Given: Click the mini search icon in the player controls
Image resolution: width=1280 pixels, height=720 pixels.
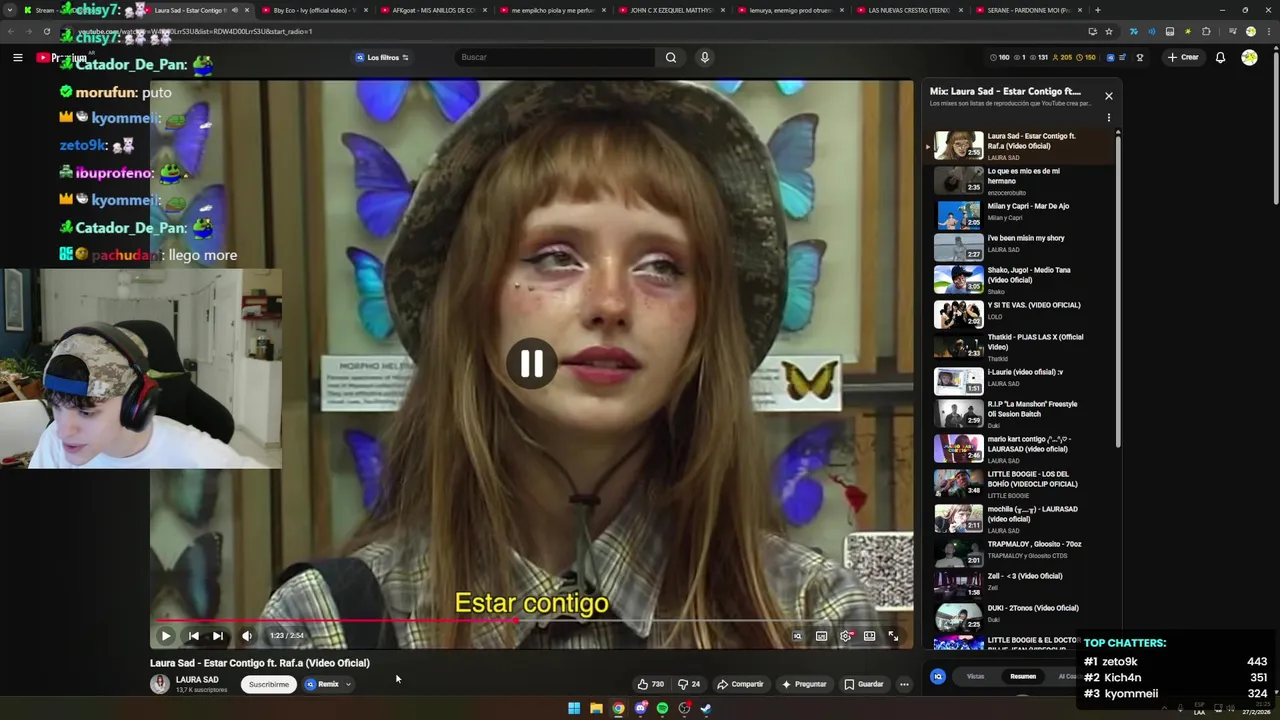Looking at the screenshot, I should (797, 635).
